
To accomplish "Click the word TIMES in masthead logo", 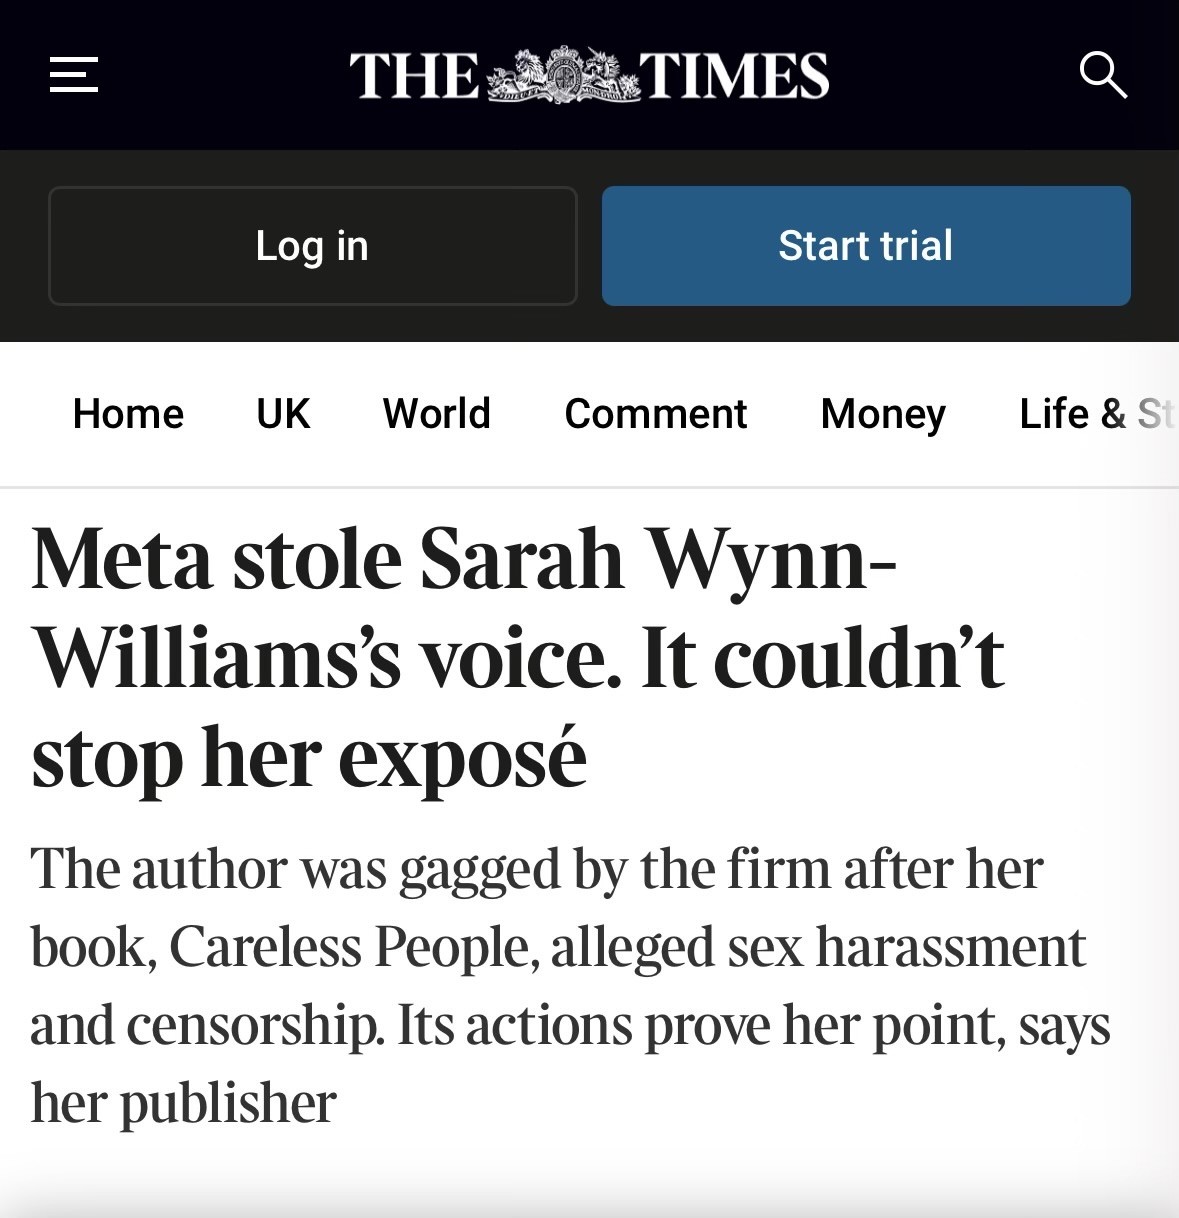I will click(735, 76).
